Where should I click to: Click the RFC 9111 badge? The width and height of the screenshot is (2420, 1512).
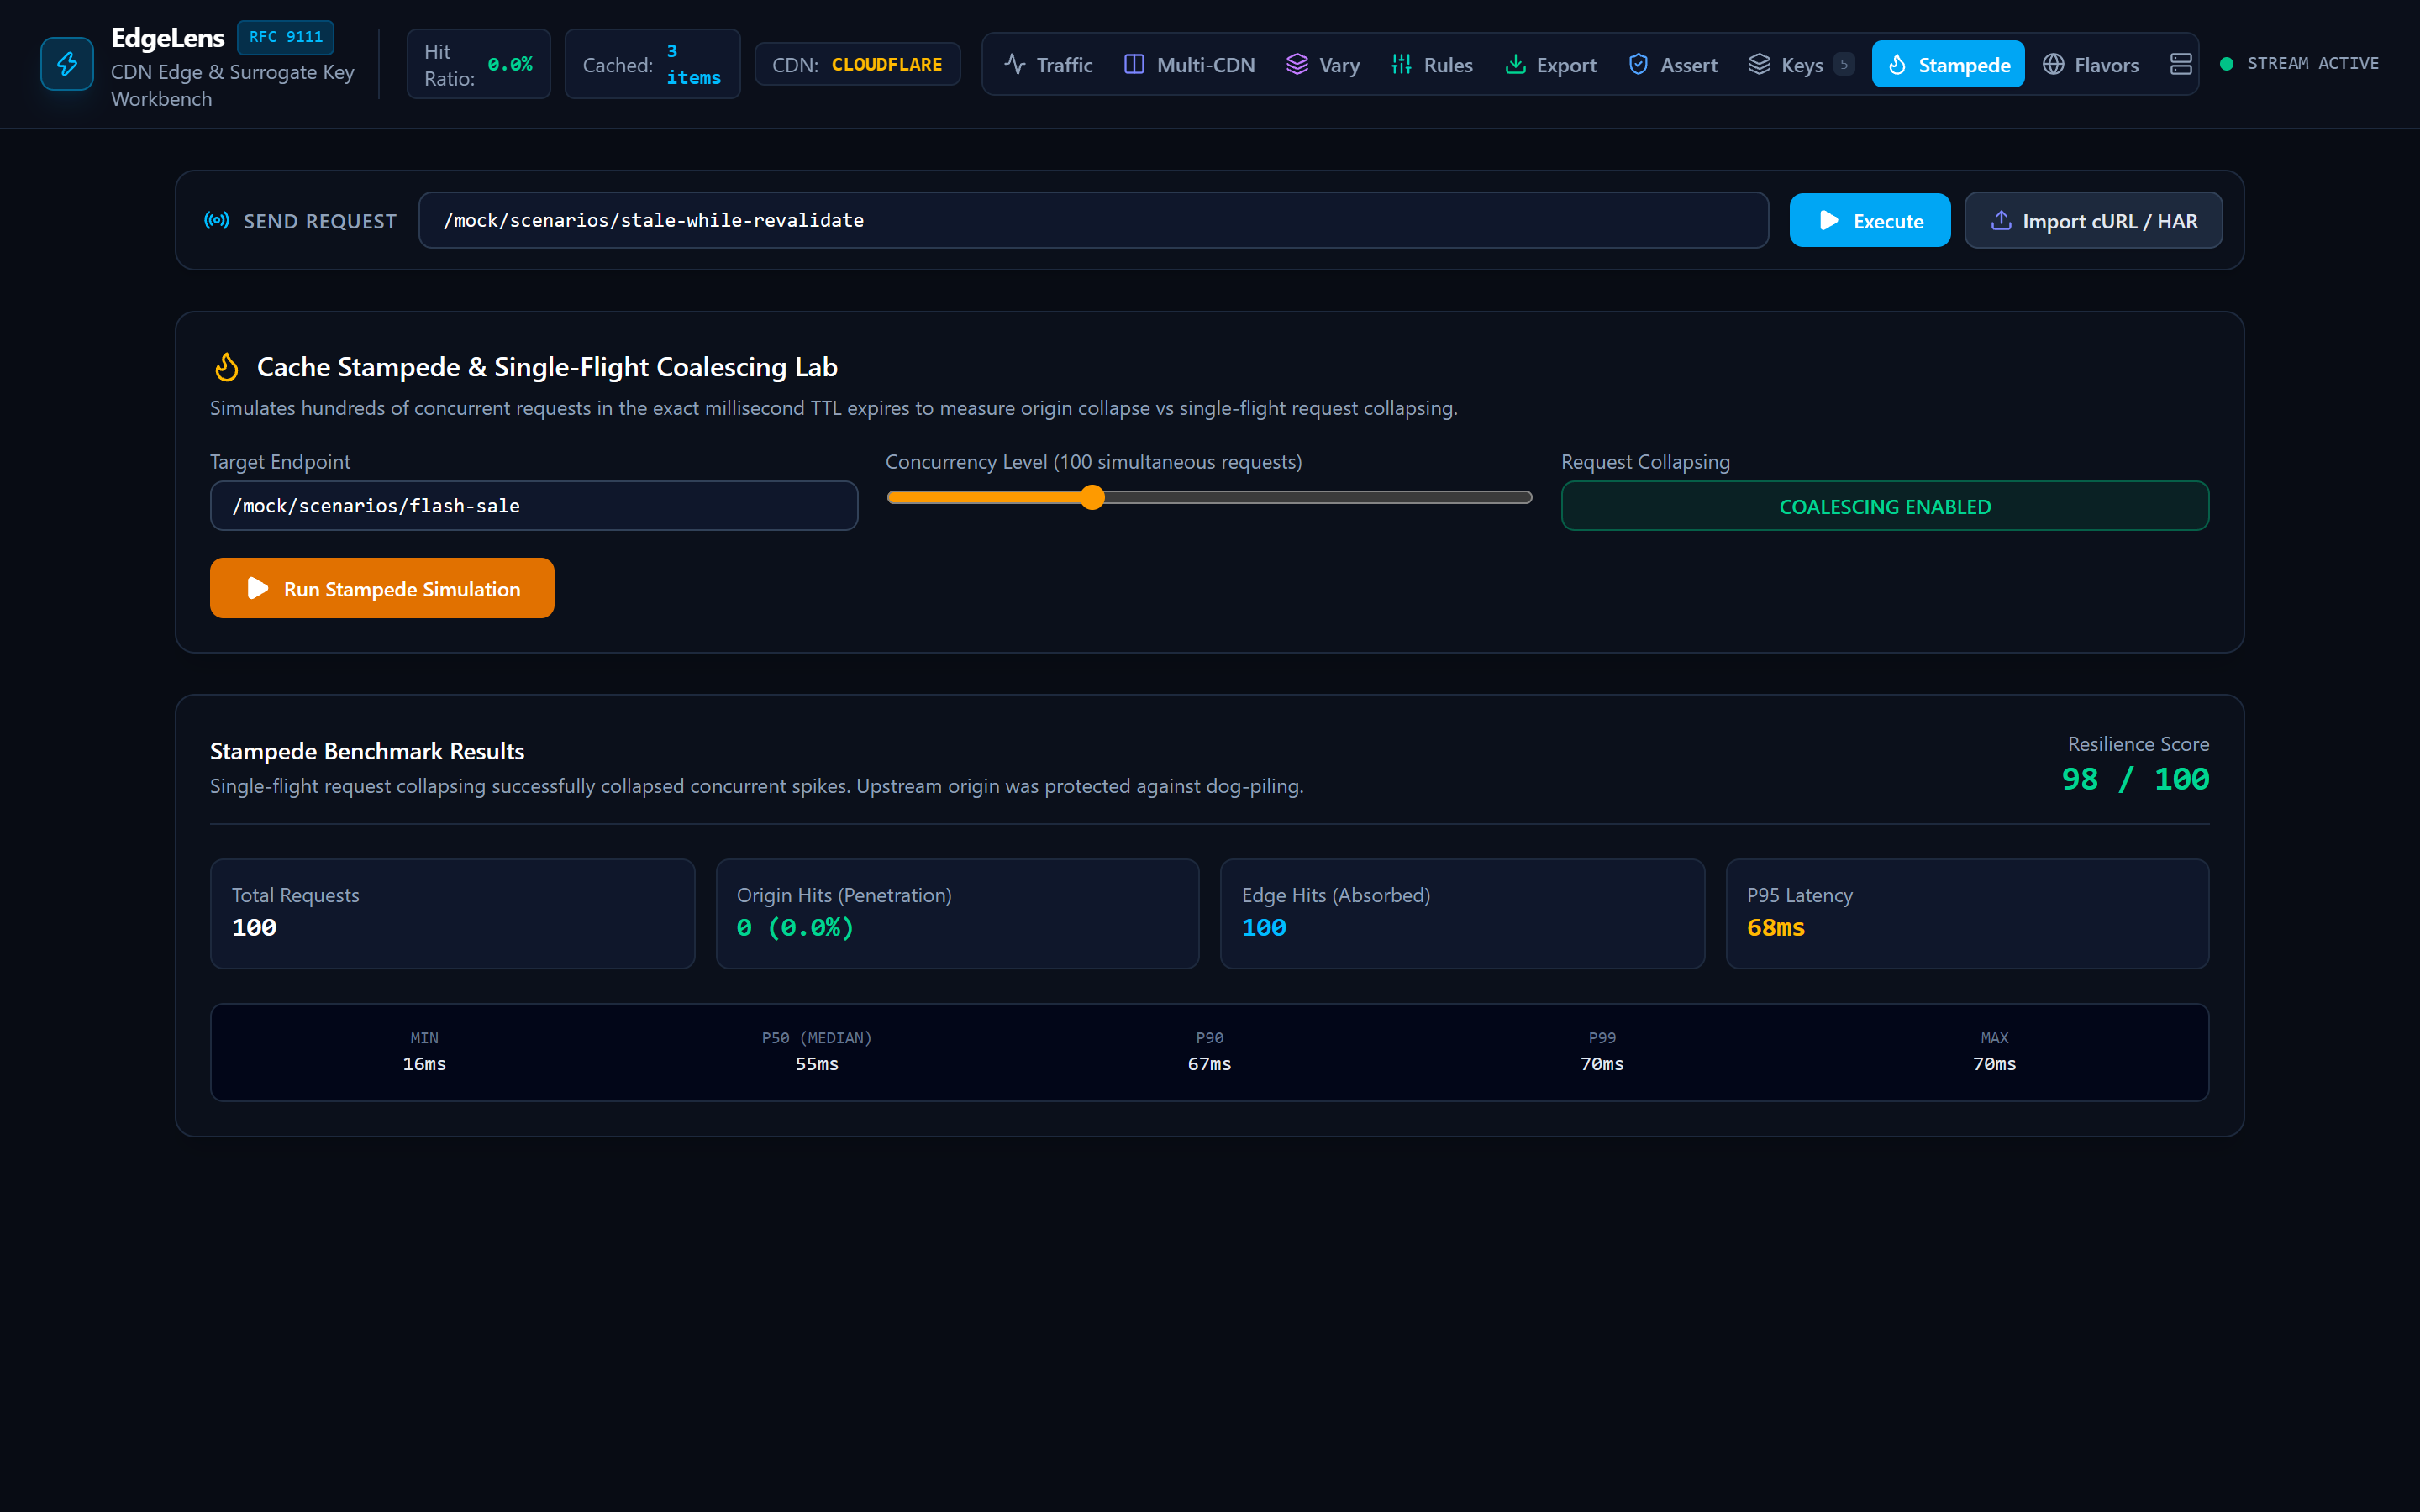[x=286, y=37]
